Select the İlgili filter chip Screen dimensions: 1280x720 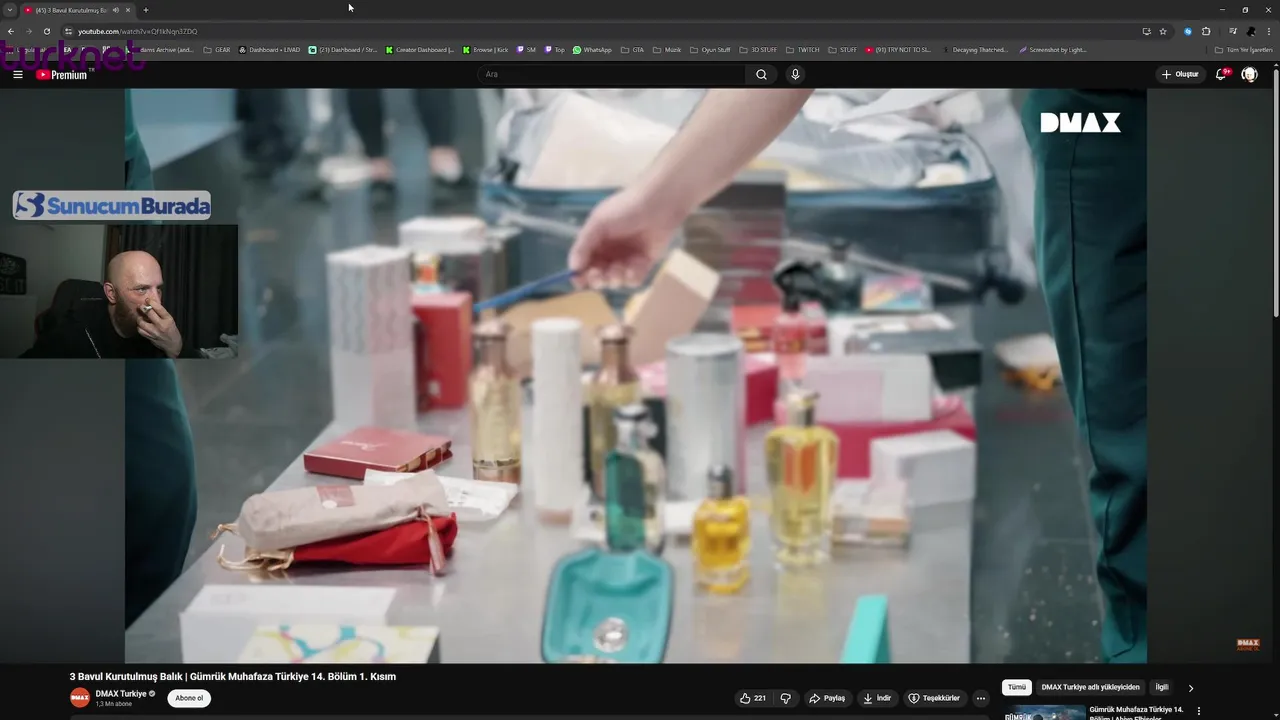[1162, 687]
